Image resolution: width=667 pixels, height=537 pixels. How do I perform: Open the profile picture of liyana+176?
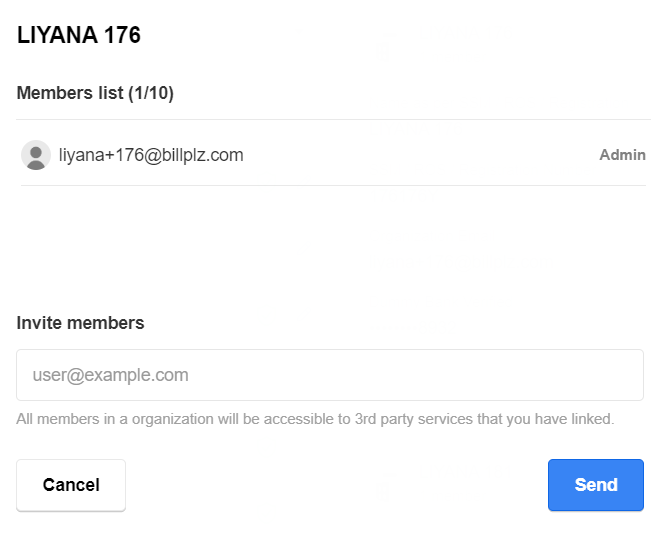[x=36, y=155]
